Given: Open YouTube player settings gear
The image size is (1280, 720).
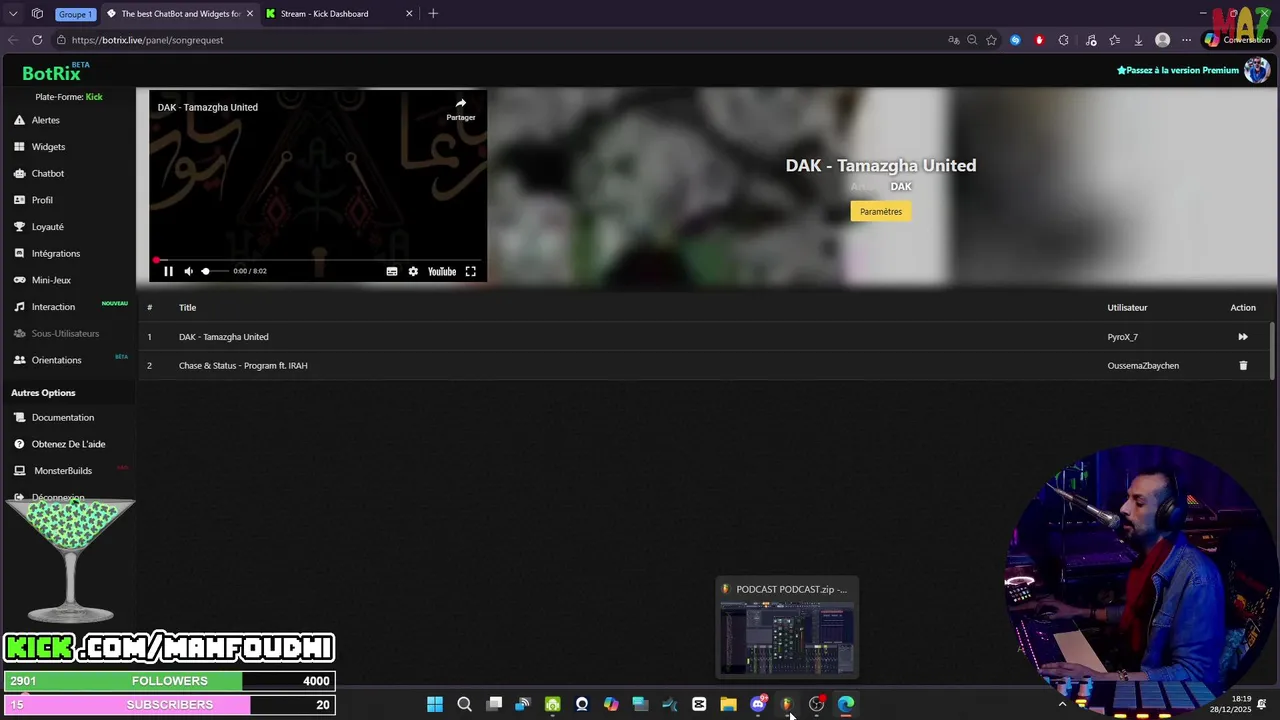Looking at the screenshot, I should pos(413,271).
